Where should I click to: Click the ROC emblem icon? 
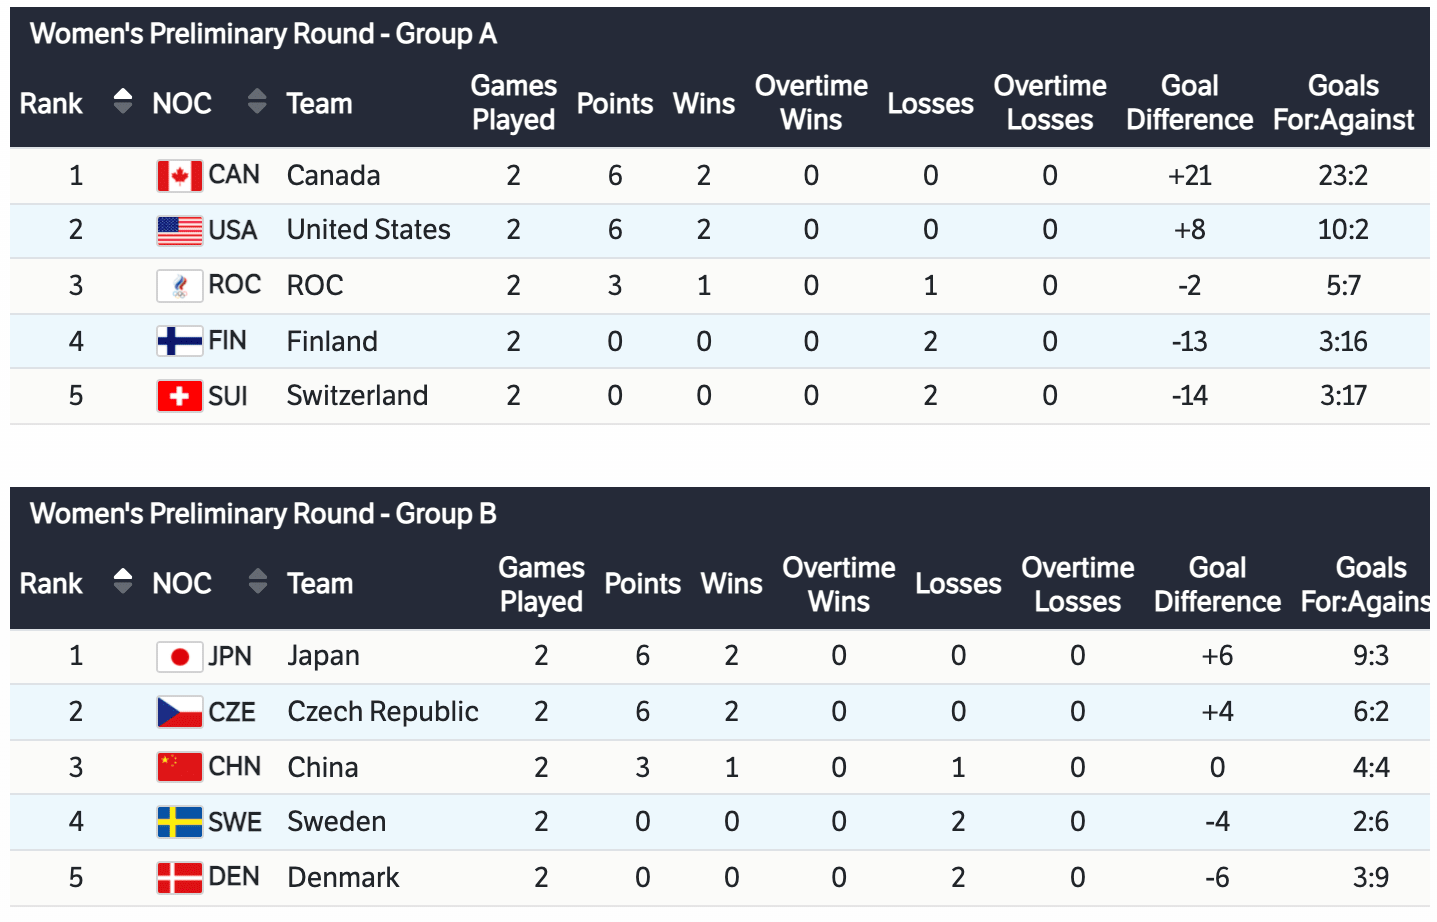pos(179,286)
